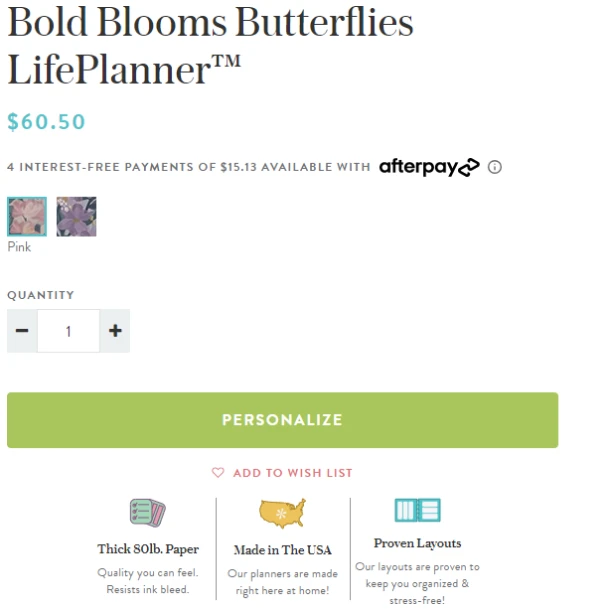Click the Pink swatch label
The width and height of the screenshot is (610, 610).
[x=19, y=247]
